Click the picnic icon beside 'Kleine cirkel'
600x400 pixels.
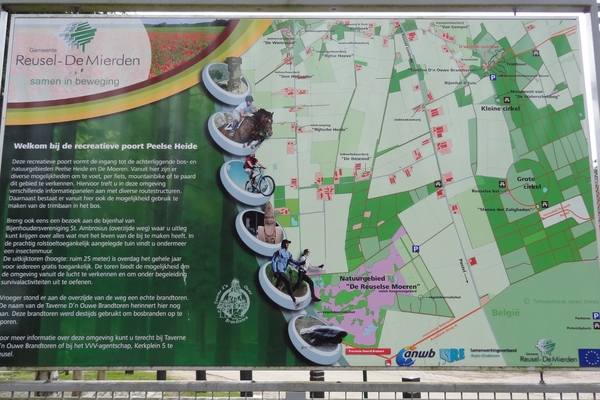coord(506,99)
